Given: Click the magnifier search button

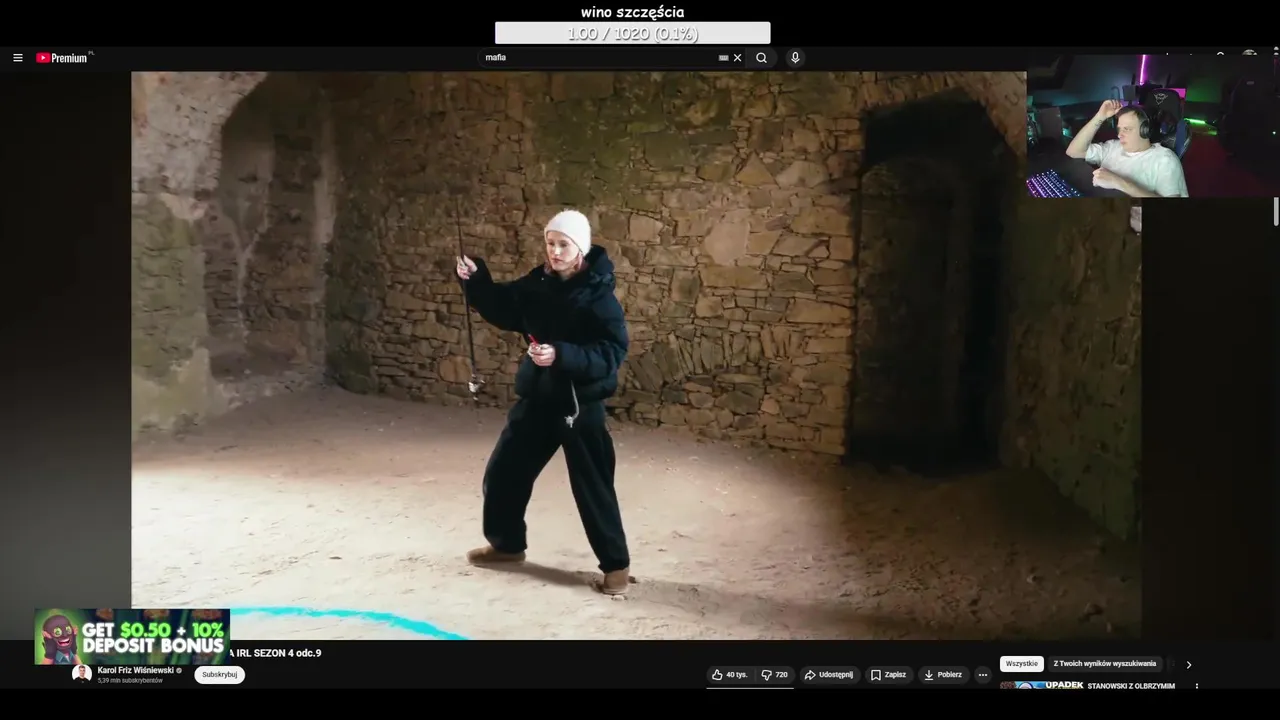Looking at the screenshot, I should pos(761,58).
